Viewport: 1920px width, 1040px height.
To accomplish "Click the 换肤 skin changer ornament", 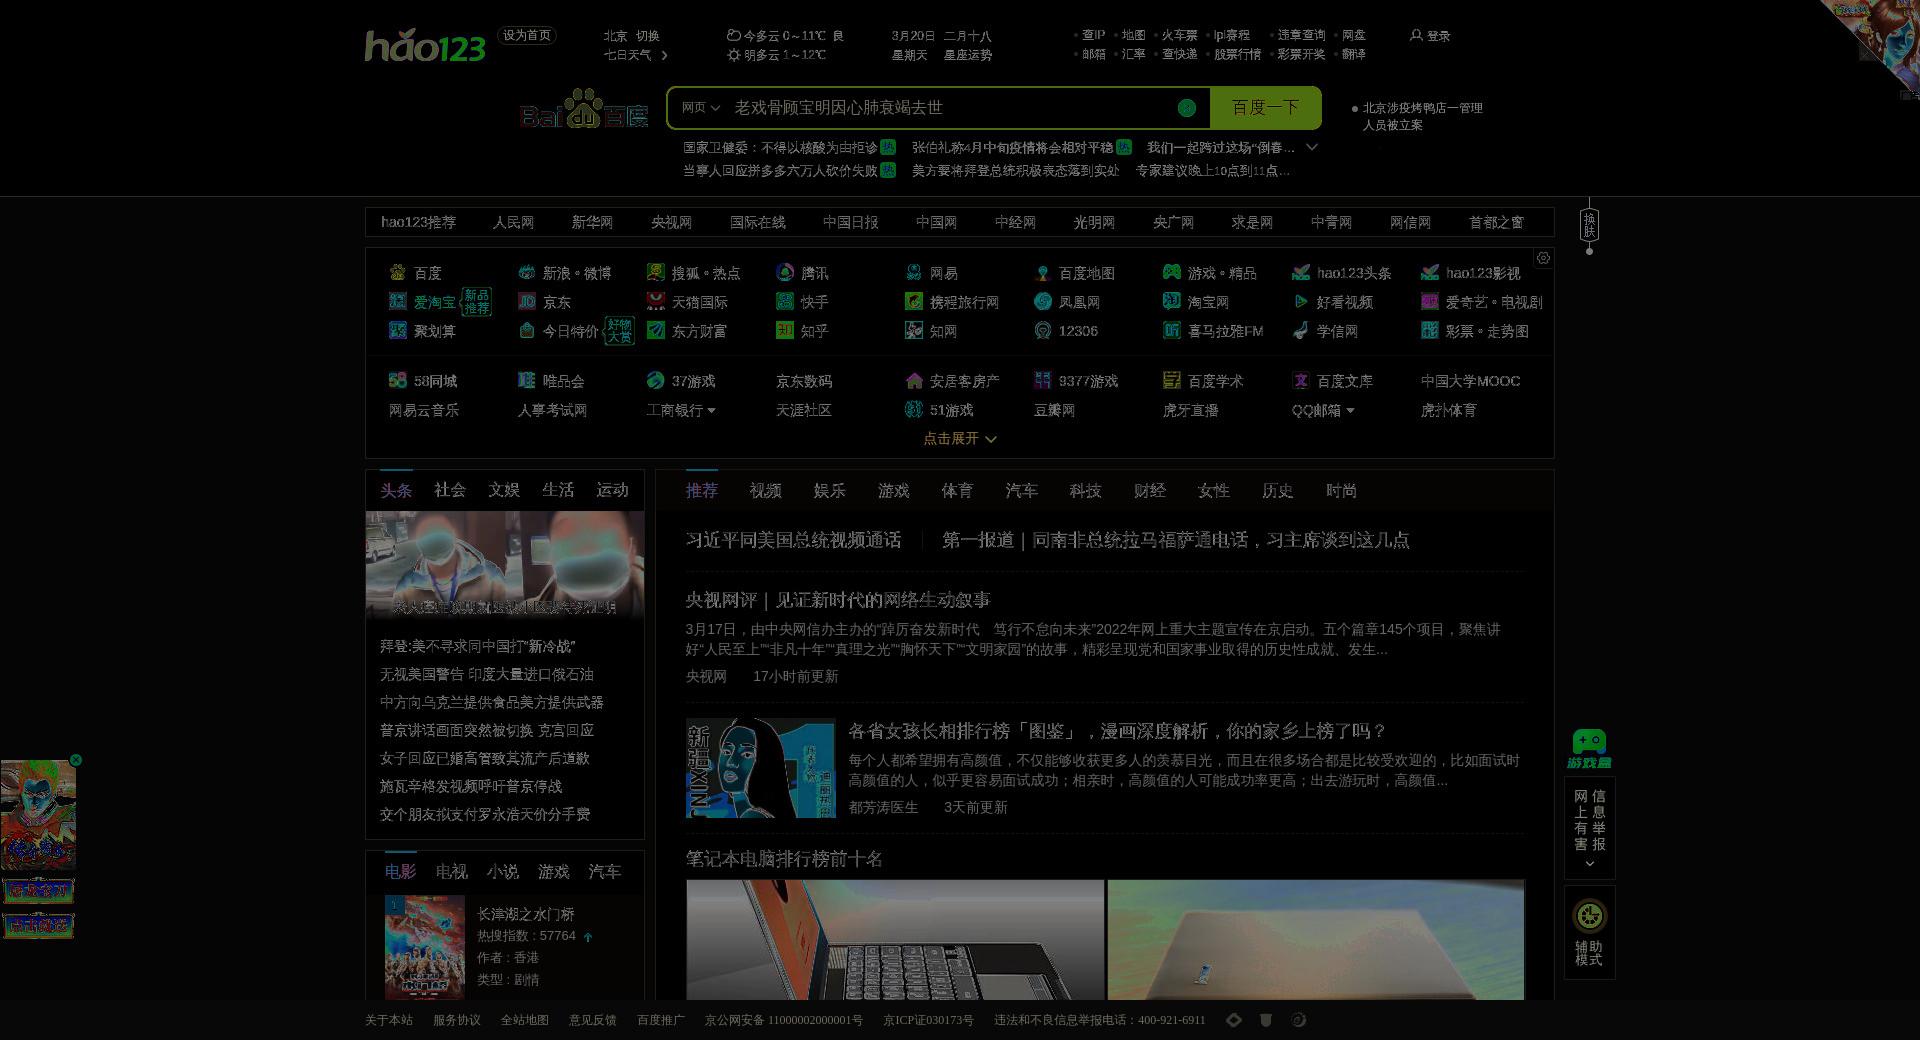I will coord(1589,225).
